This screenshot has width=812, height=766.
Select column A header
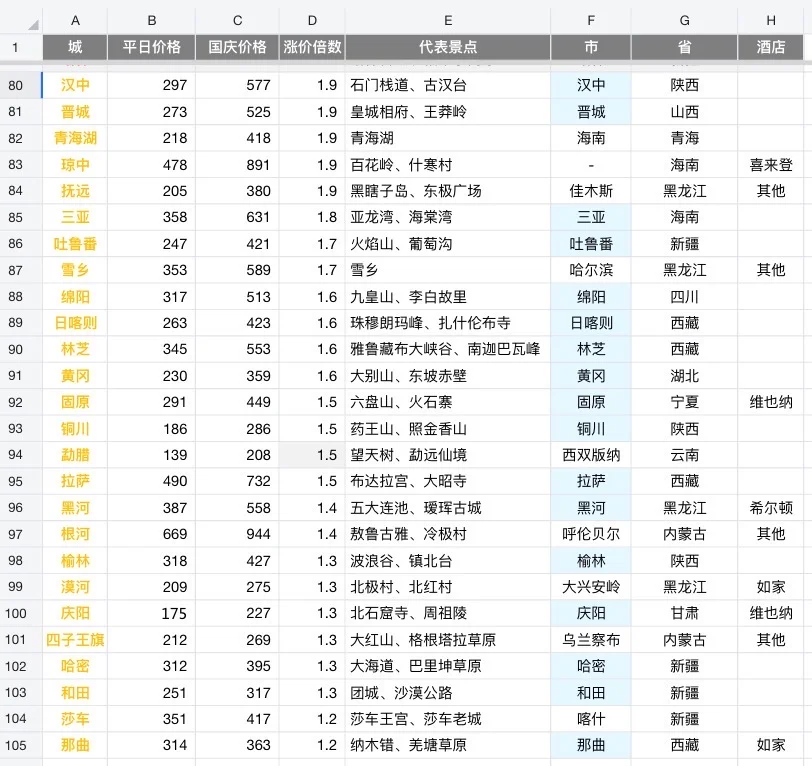pos(75,20)
